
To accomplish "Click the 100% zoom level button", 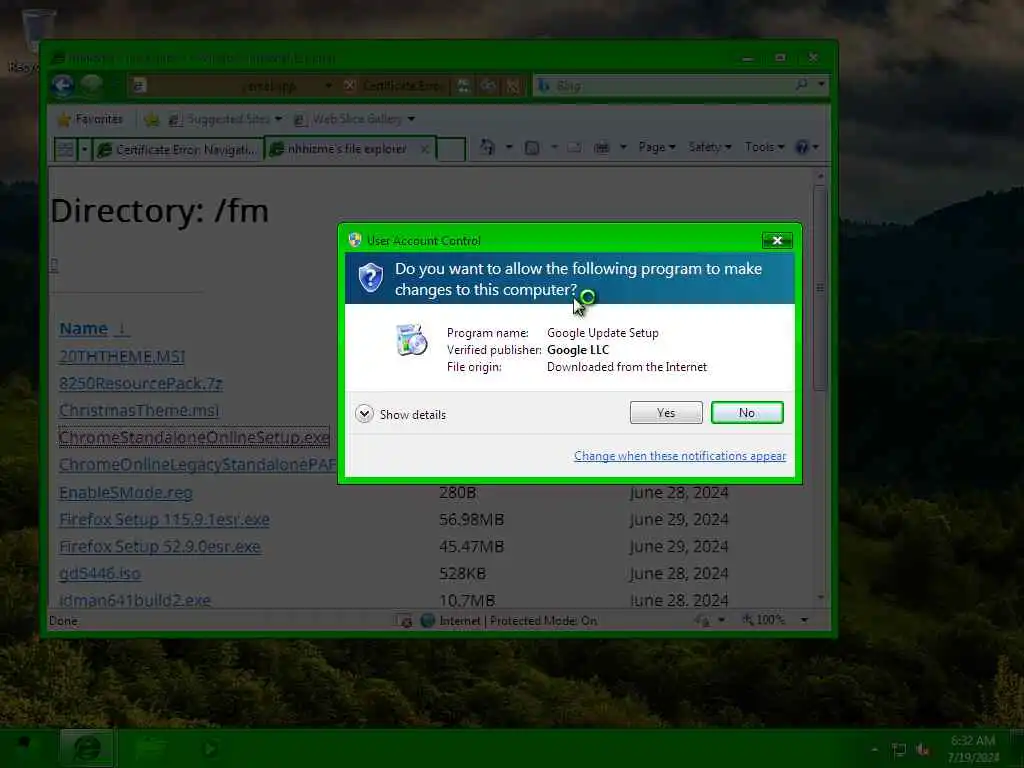I will tap(763, 620).
